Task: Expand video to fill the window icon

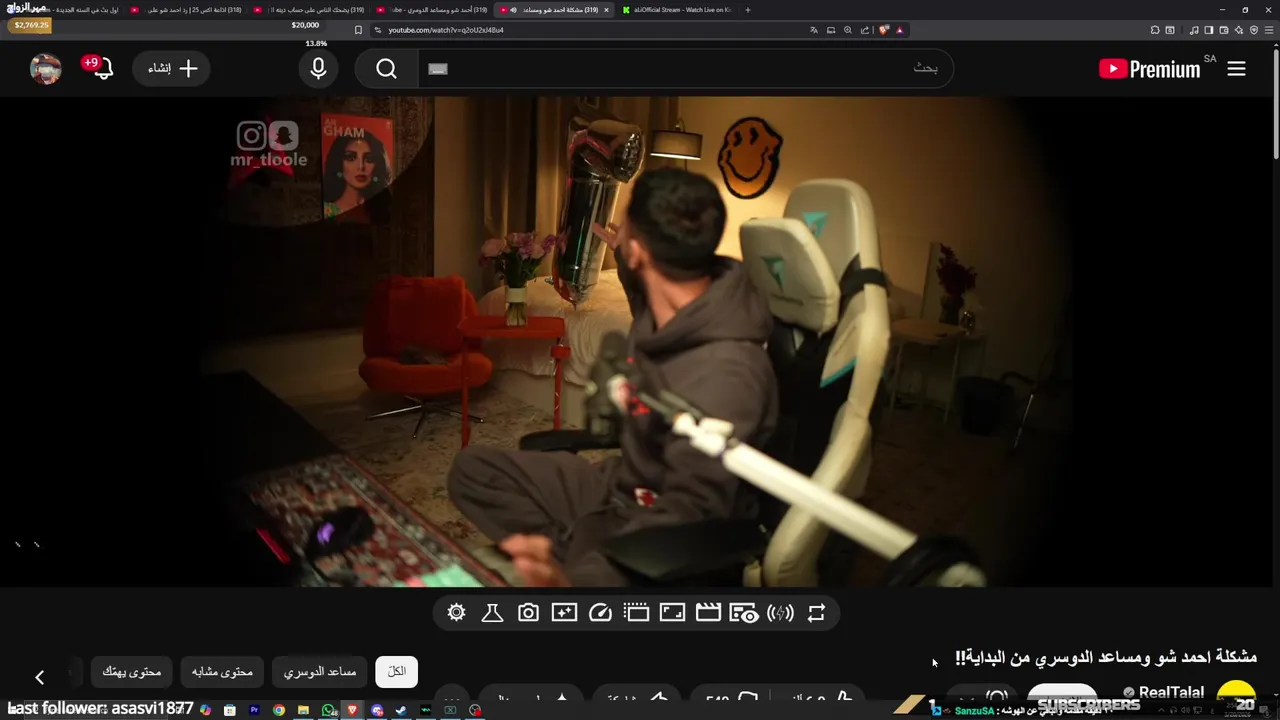Action: coord(672,613)
